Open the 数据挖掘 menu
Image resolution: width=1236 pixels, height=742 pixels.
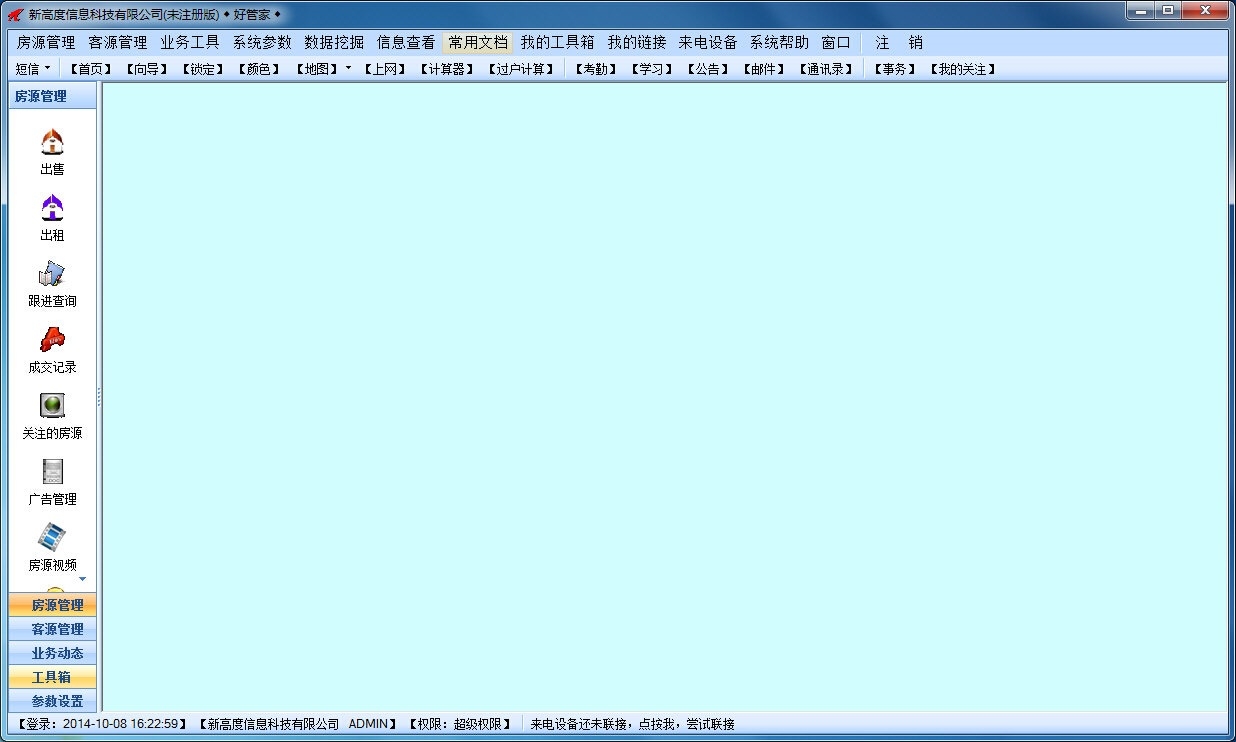point(334,43)
